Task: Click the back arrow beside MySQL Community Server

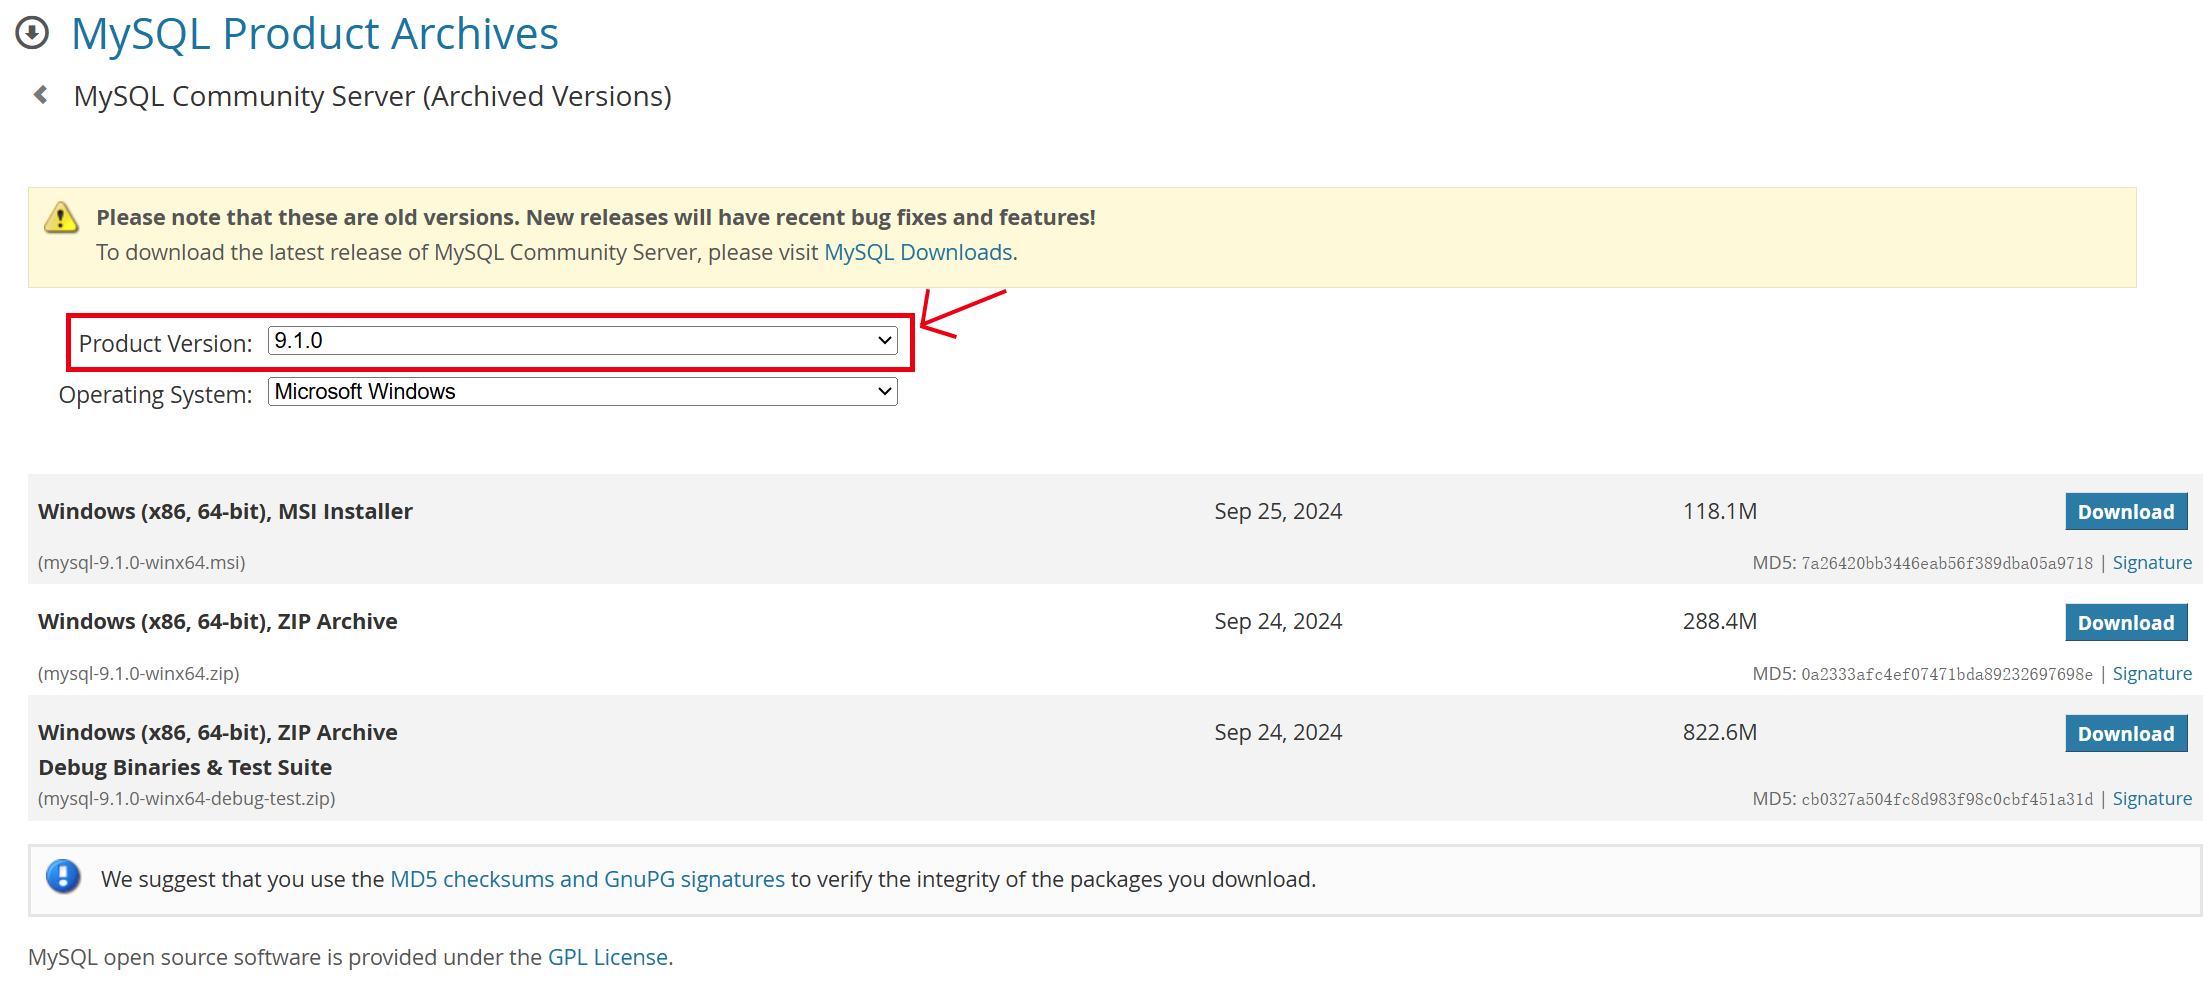Action: [41, 95]
